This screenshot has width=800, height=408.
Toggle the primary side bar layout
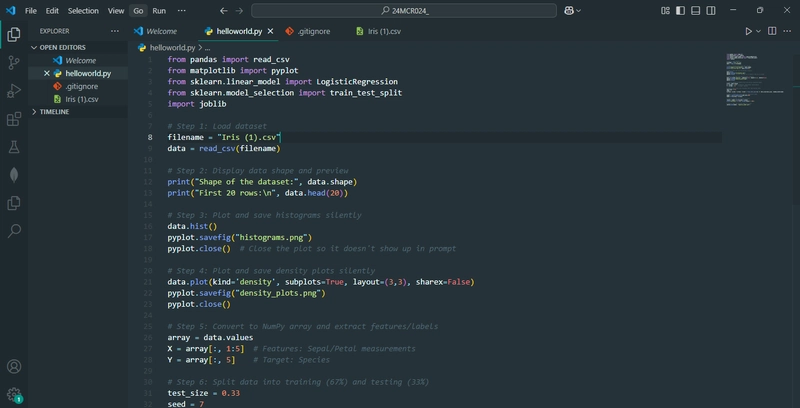(x=680, y=11)
